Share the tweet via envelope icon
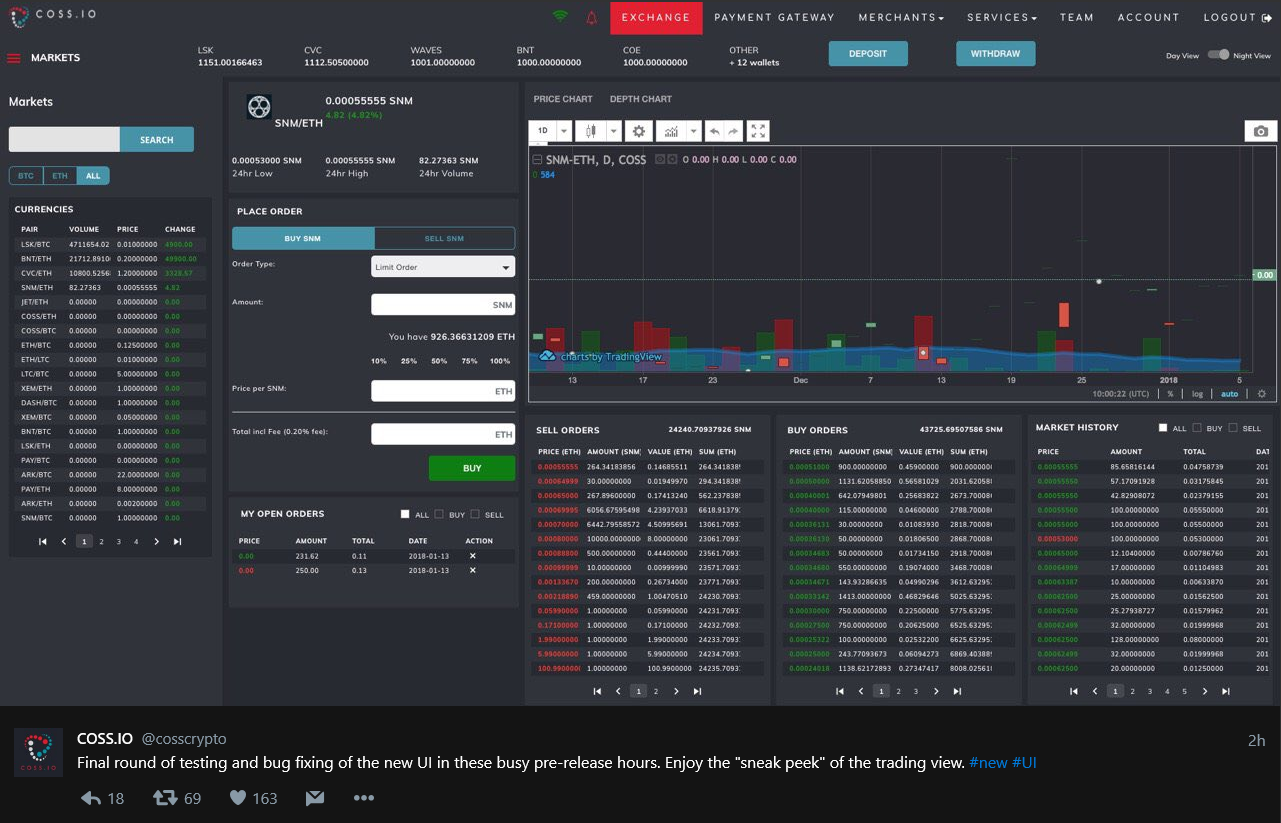 click(x=314, y=798)
